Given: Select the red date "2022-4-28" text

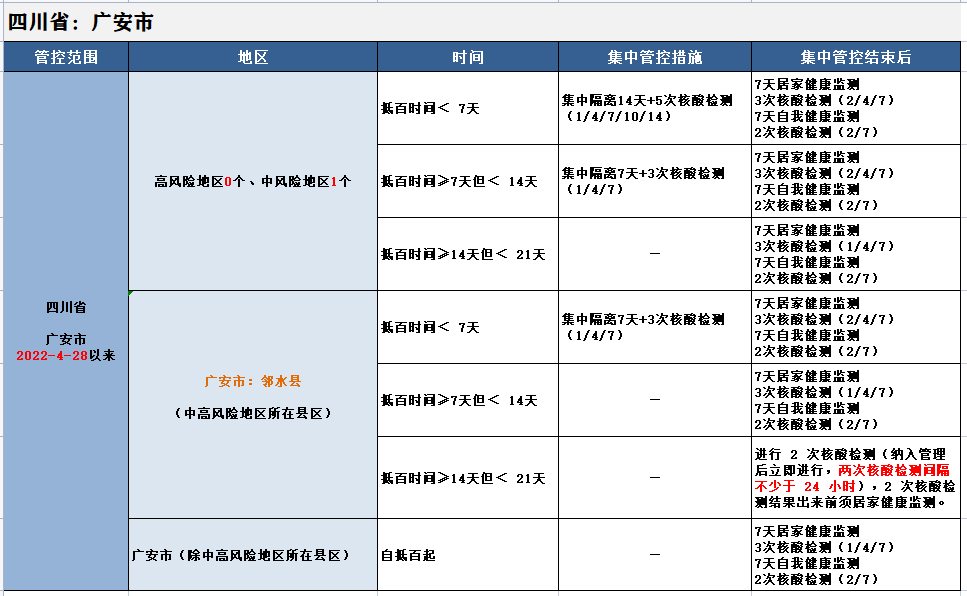Looking at the screenshot, I should click(52, 356).
